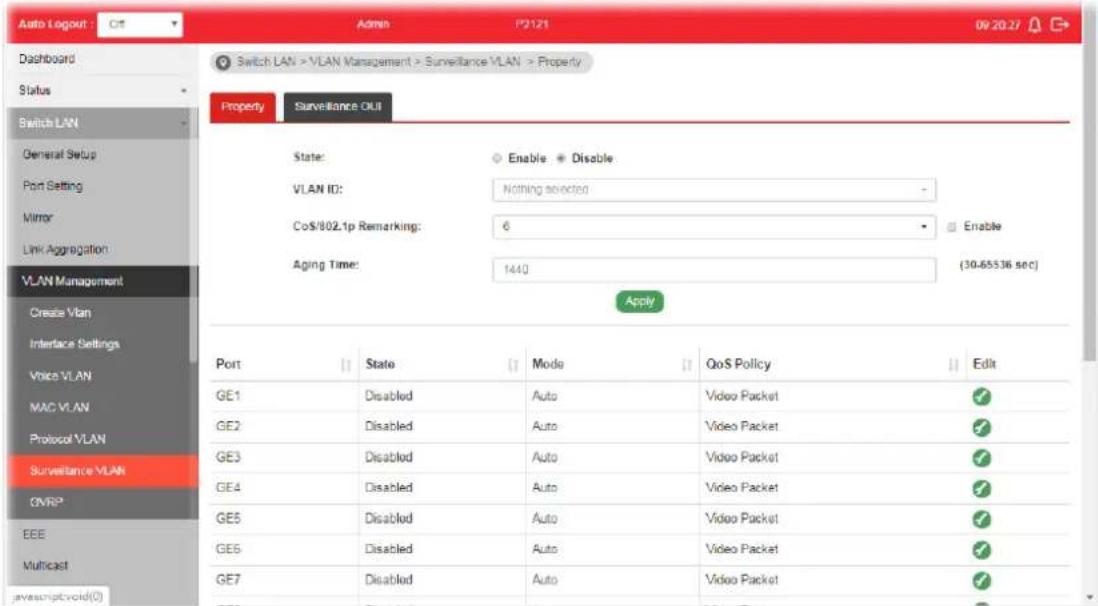Open GVRP page in sidebar
Image resolution: width=1098 pixels, height=606 pixels.
[46, 502]
